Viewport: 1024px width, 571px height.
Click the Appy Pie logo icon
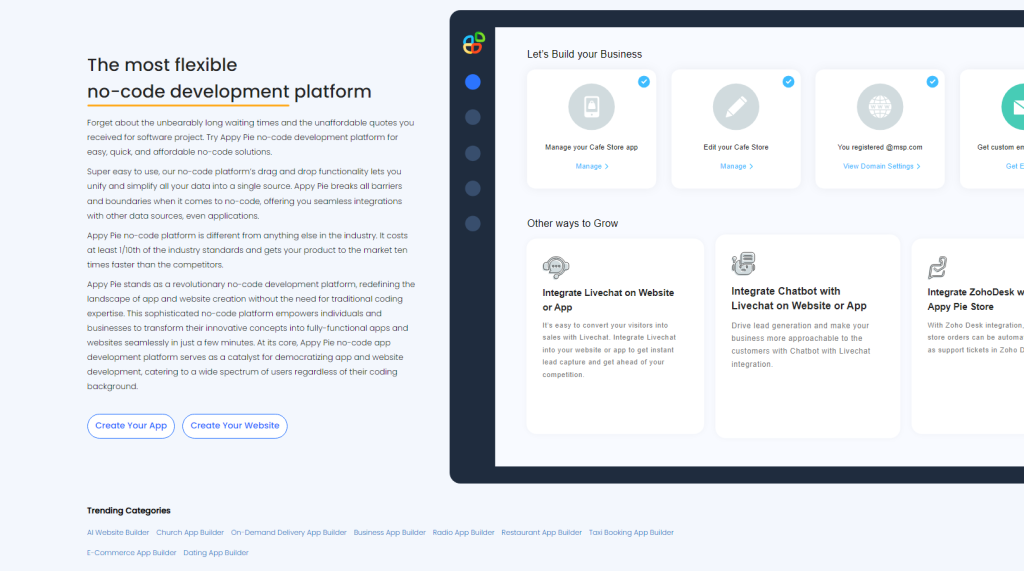coord(473,43)
